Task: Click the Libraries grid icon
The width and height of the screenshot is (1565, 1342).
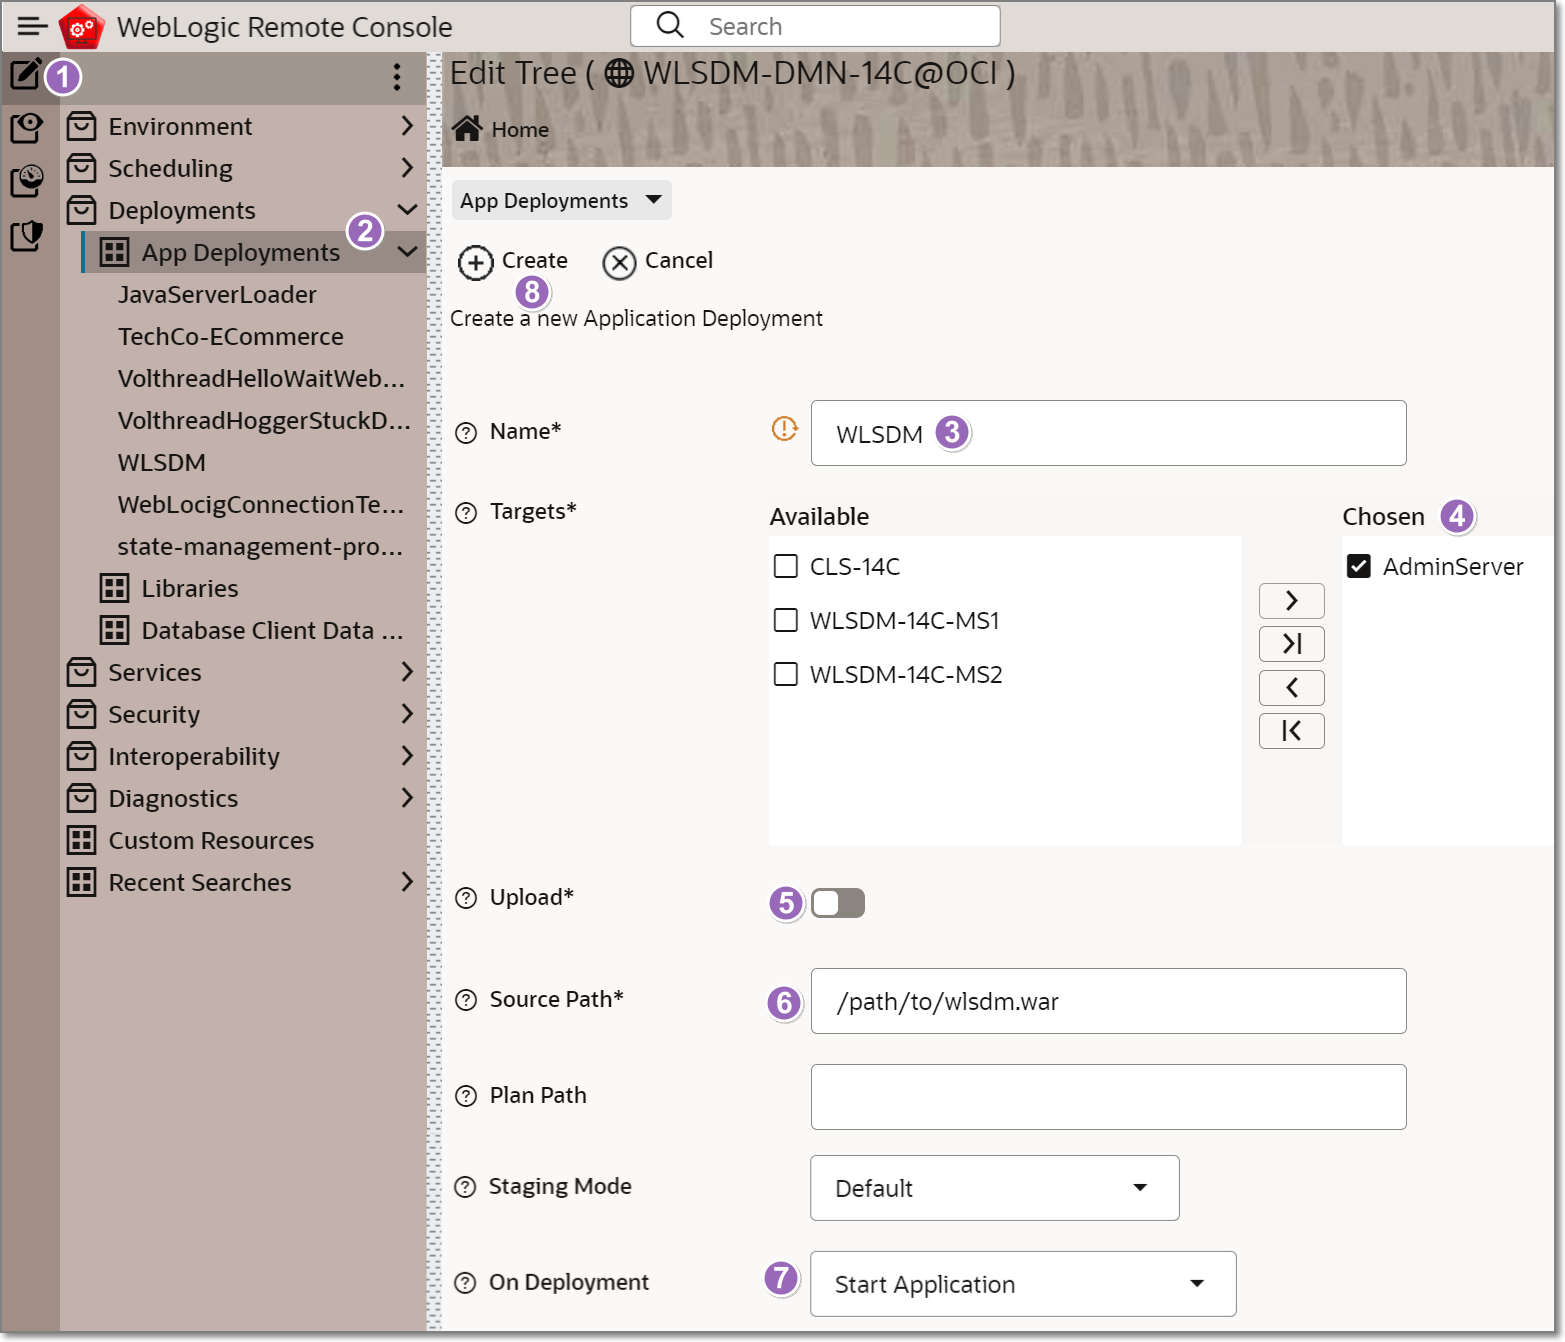Action: coord(114,588)
